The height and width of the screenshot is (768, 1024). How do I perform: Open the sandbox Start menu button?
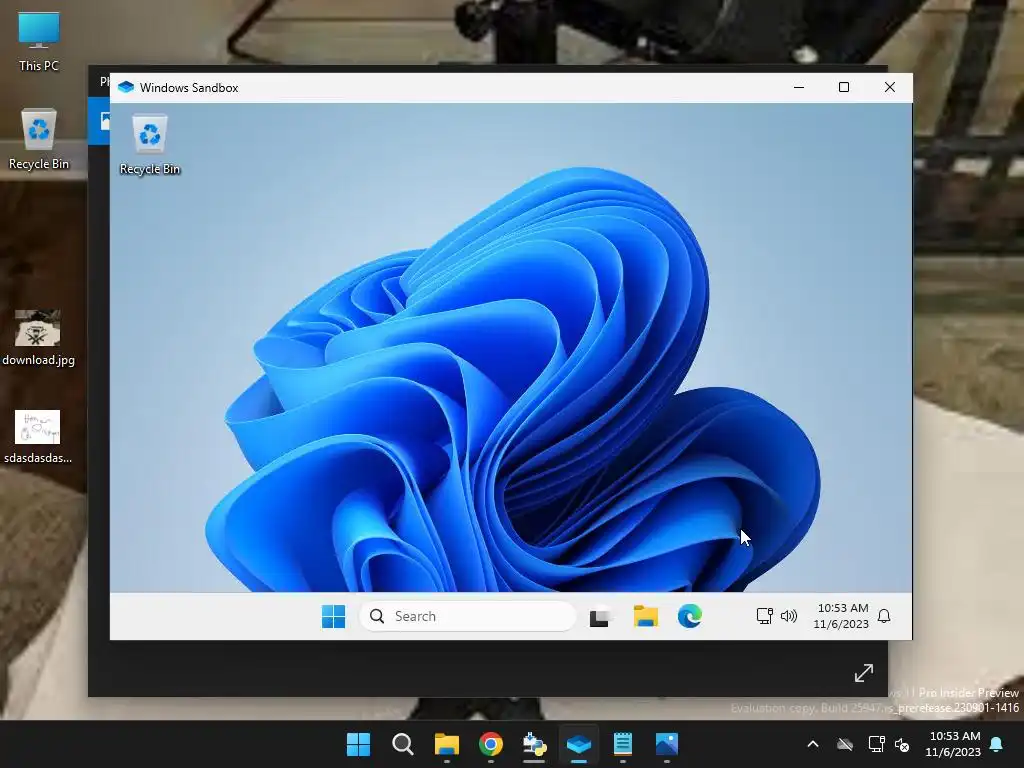(x=333, y=616)
